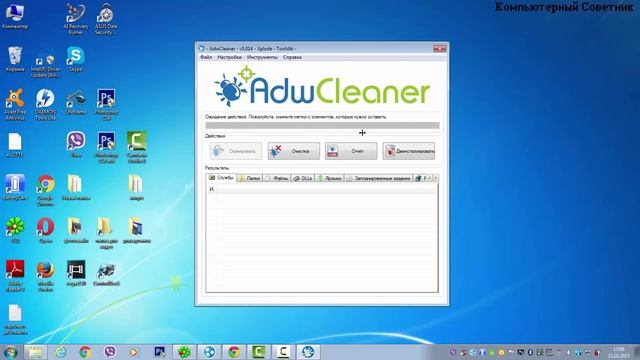Open Viber from the taskbar
The image size is (640, 360).
coord(109,352)
